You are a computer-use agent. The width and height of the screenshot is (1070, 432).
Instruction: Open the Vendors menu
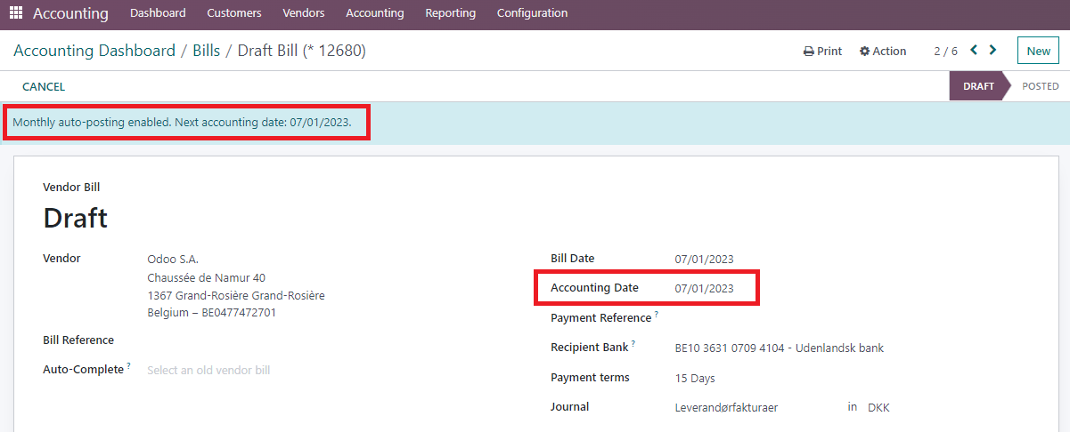tap(303, 13)
